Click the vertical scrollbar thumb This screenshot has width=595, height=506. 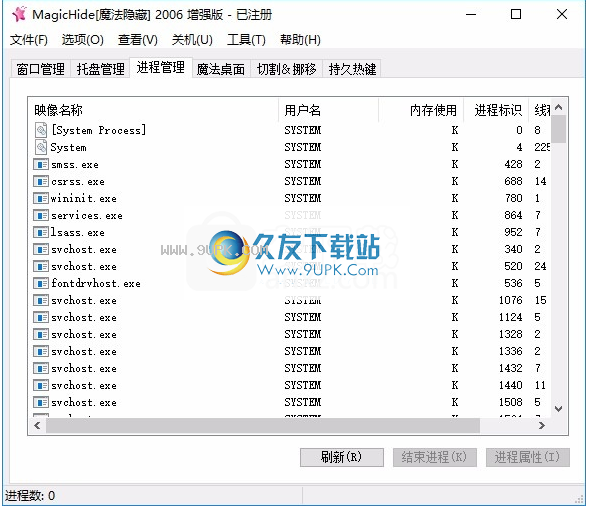click(558, 129)
